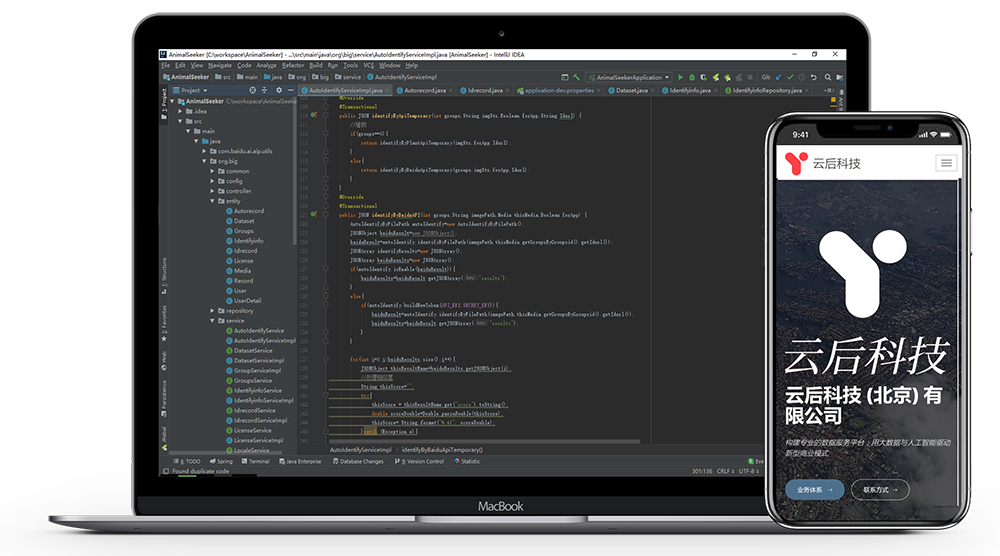The height and width of the screenshot is (556, 1000).
Task: Click identifyByBaiduApiTemporary() editor breadcrumb
Action: pos(442,450)
